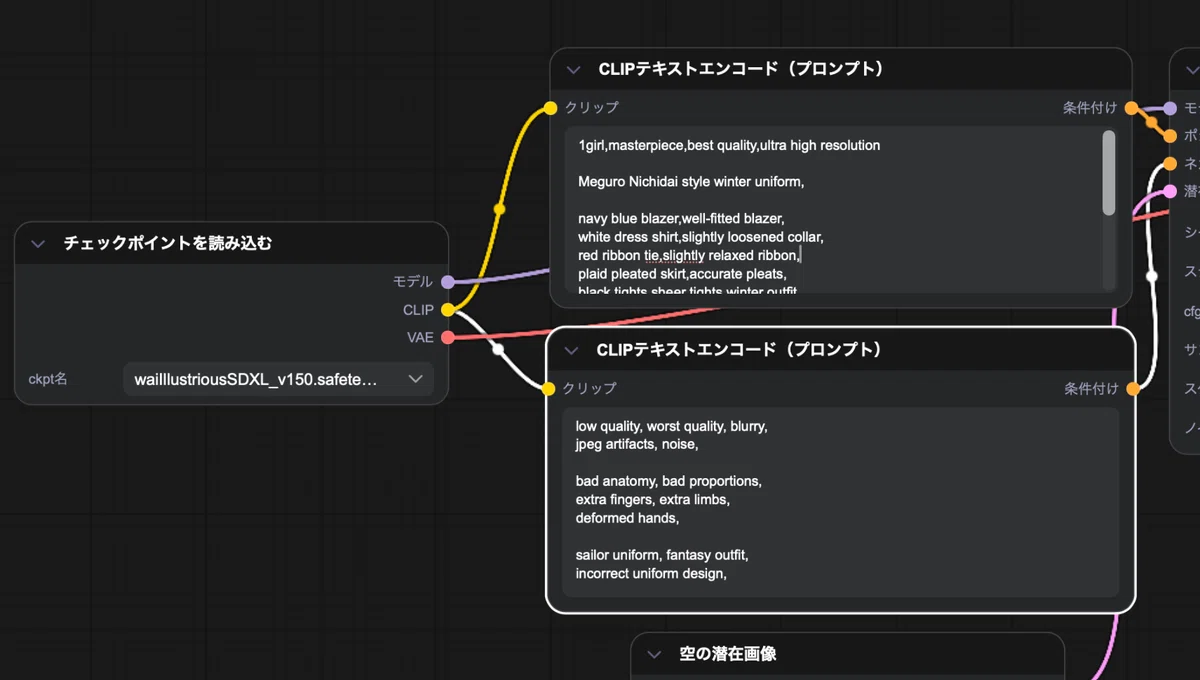1200x680 pixels.
Task: Click the クリップ input port on the low quality prompt node
Action: (548, 389)
